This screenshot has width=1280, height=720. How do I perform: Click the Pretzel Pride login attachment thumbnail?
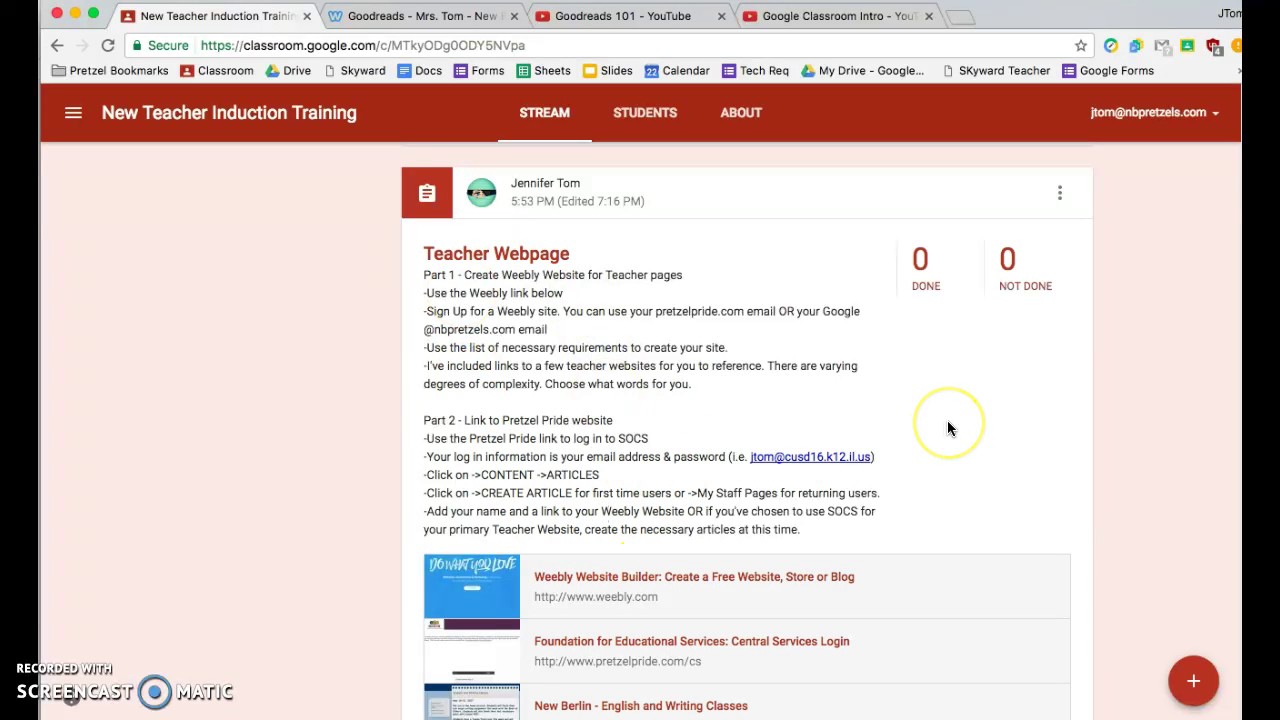click(472, 651)
